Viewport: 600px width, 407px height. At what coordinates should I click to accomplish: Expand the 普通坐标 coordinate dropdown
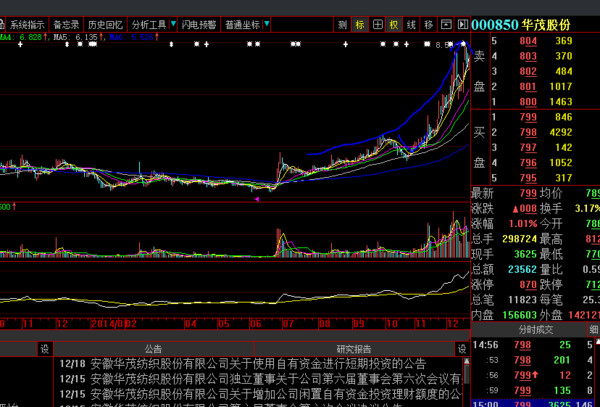pos(245,24)
